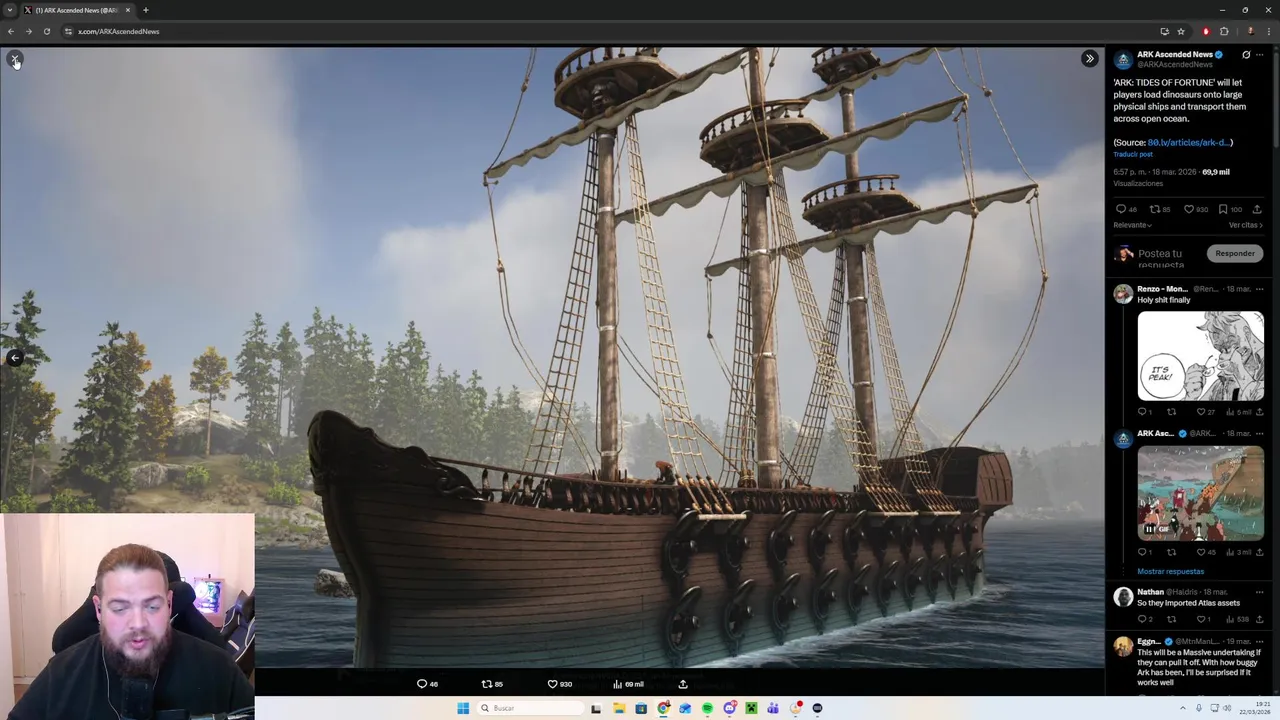View analytics 538 on Nathan's reply

click(1240, 619)
